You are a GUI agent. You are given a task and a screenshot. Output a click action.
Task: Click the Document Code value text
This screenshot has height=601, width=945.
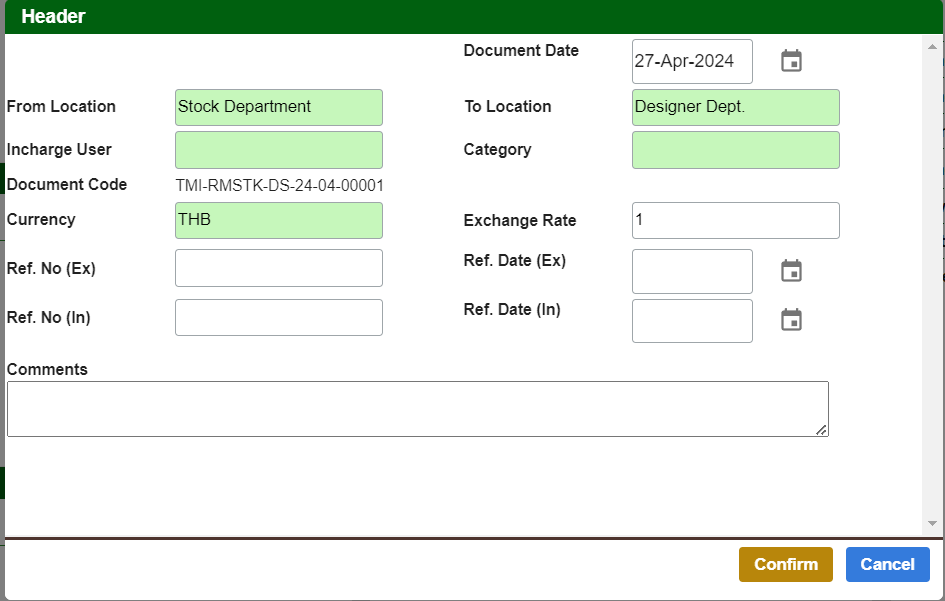click(279, 185)
